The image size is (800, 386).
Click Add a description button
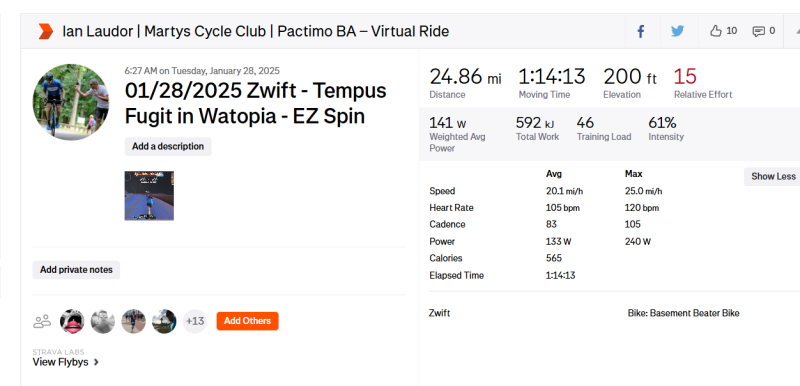tap(168, 146)
